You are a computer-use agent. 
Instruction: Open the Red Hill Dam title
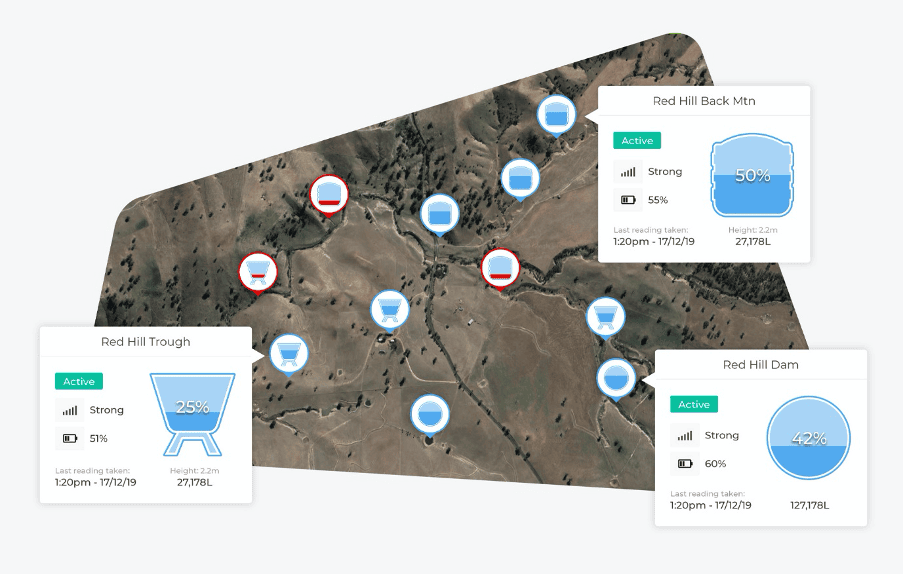coord(760,365)
